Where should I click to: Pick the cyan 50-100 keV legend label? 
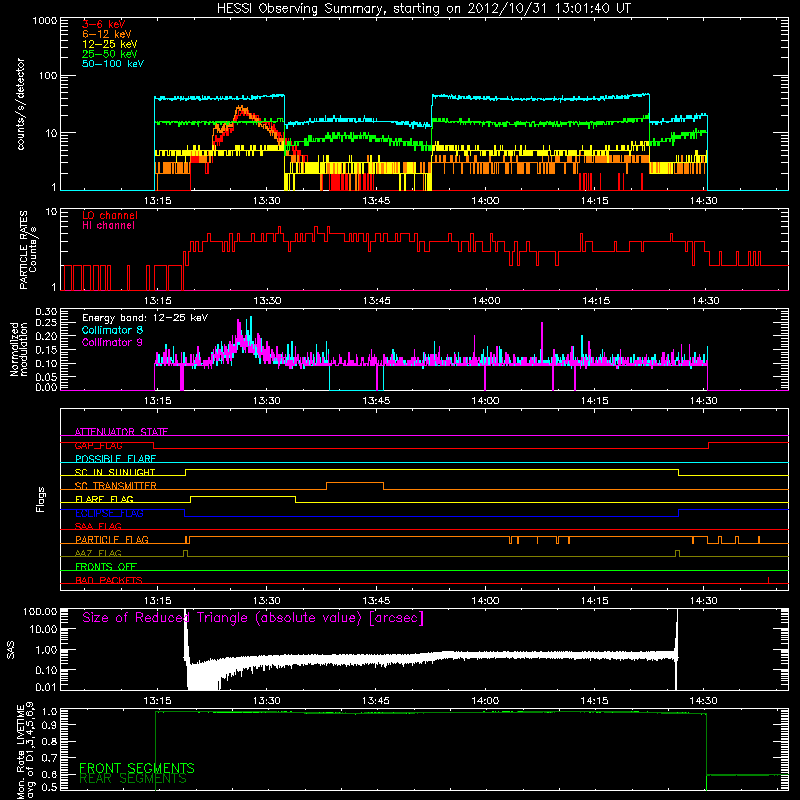point(113,64)
